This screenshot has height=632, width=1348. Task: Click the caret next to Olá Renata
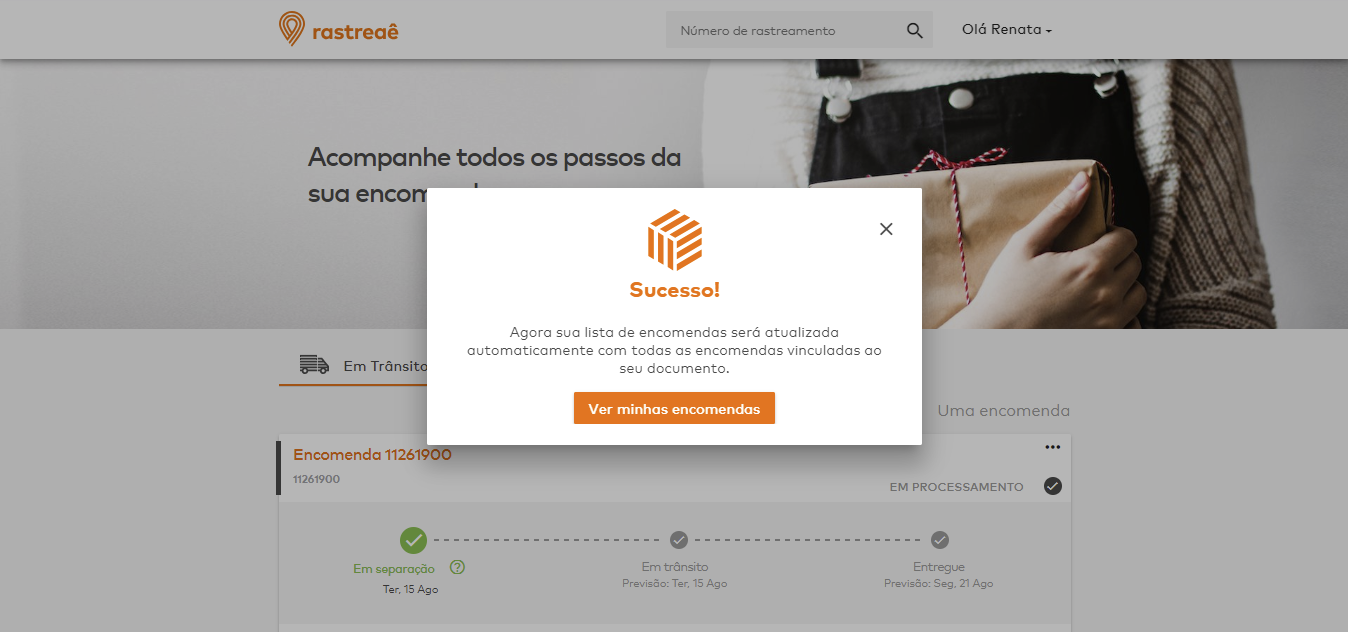[1048, 32]
